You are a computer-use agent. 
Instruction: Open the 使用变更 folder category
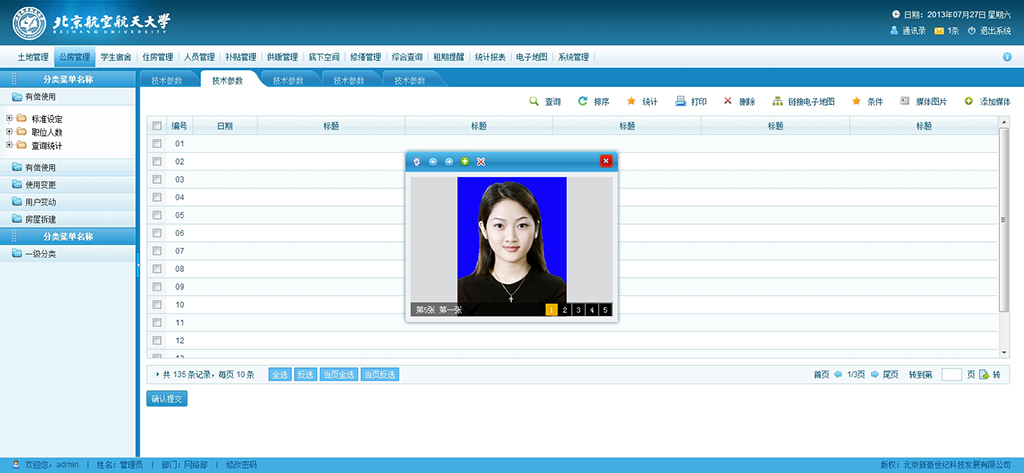click(x=67, y=185)
